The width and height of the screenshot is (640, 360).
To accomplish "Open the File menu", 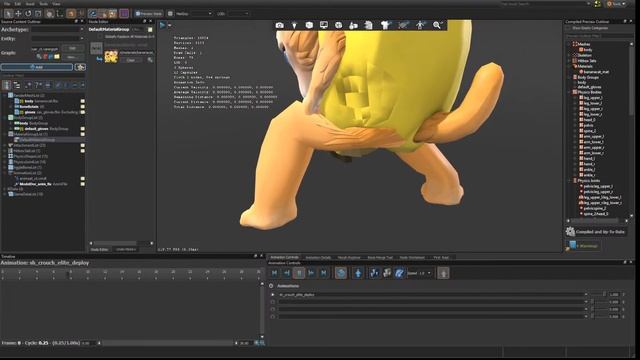I will click(7, 4).
